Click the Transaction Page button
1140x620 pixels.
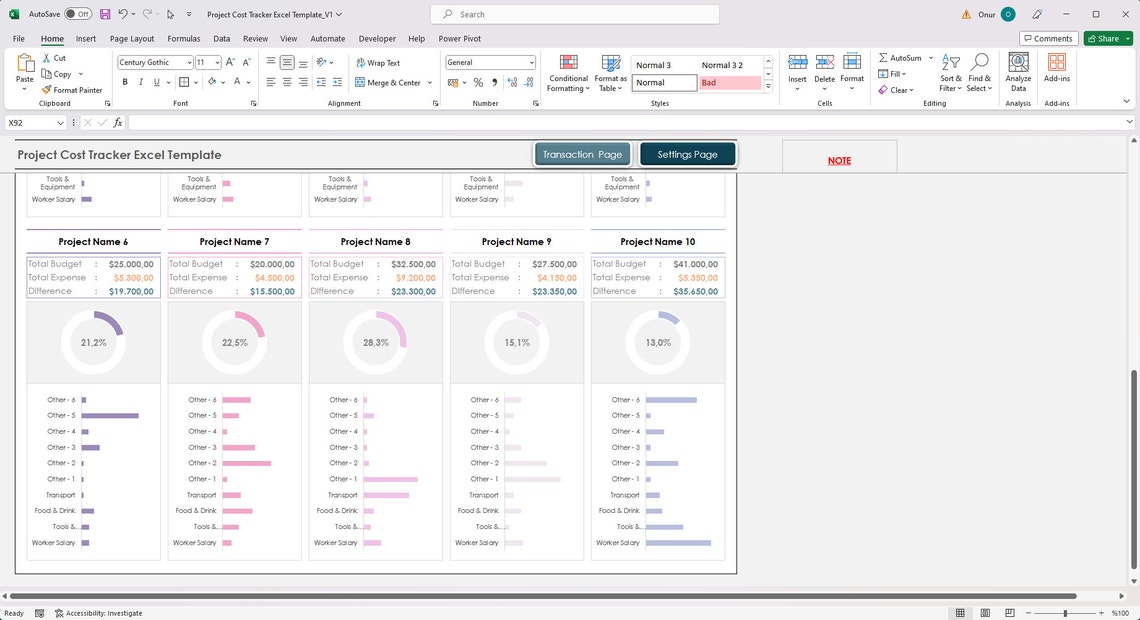[x=583, y=154]
